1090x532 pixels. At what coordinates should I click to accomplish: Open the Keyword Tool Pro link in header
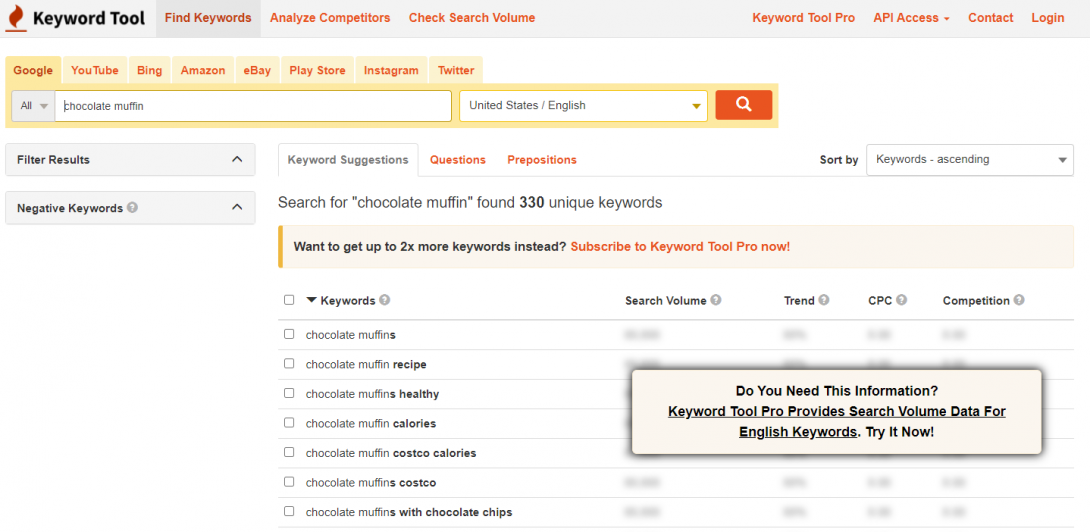tap(804, 18)
